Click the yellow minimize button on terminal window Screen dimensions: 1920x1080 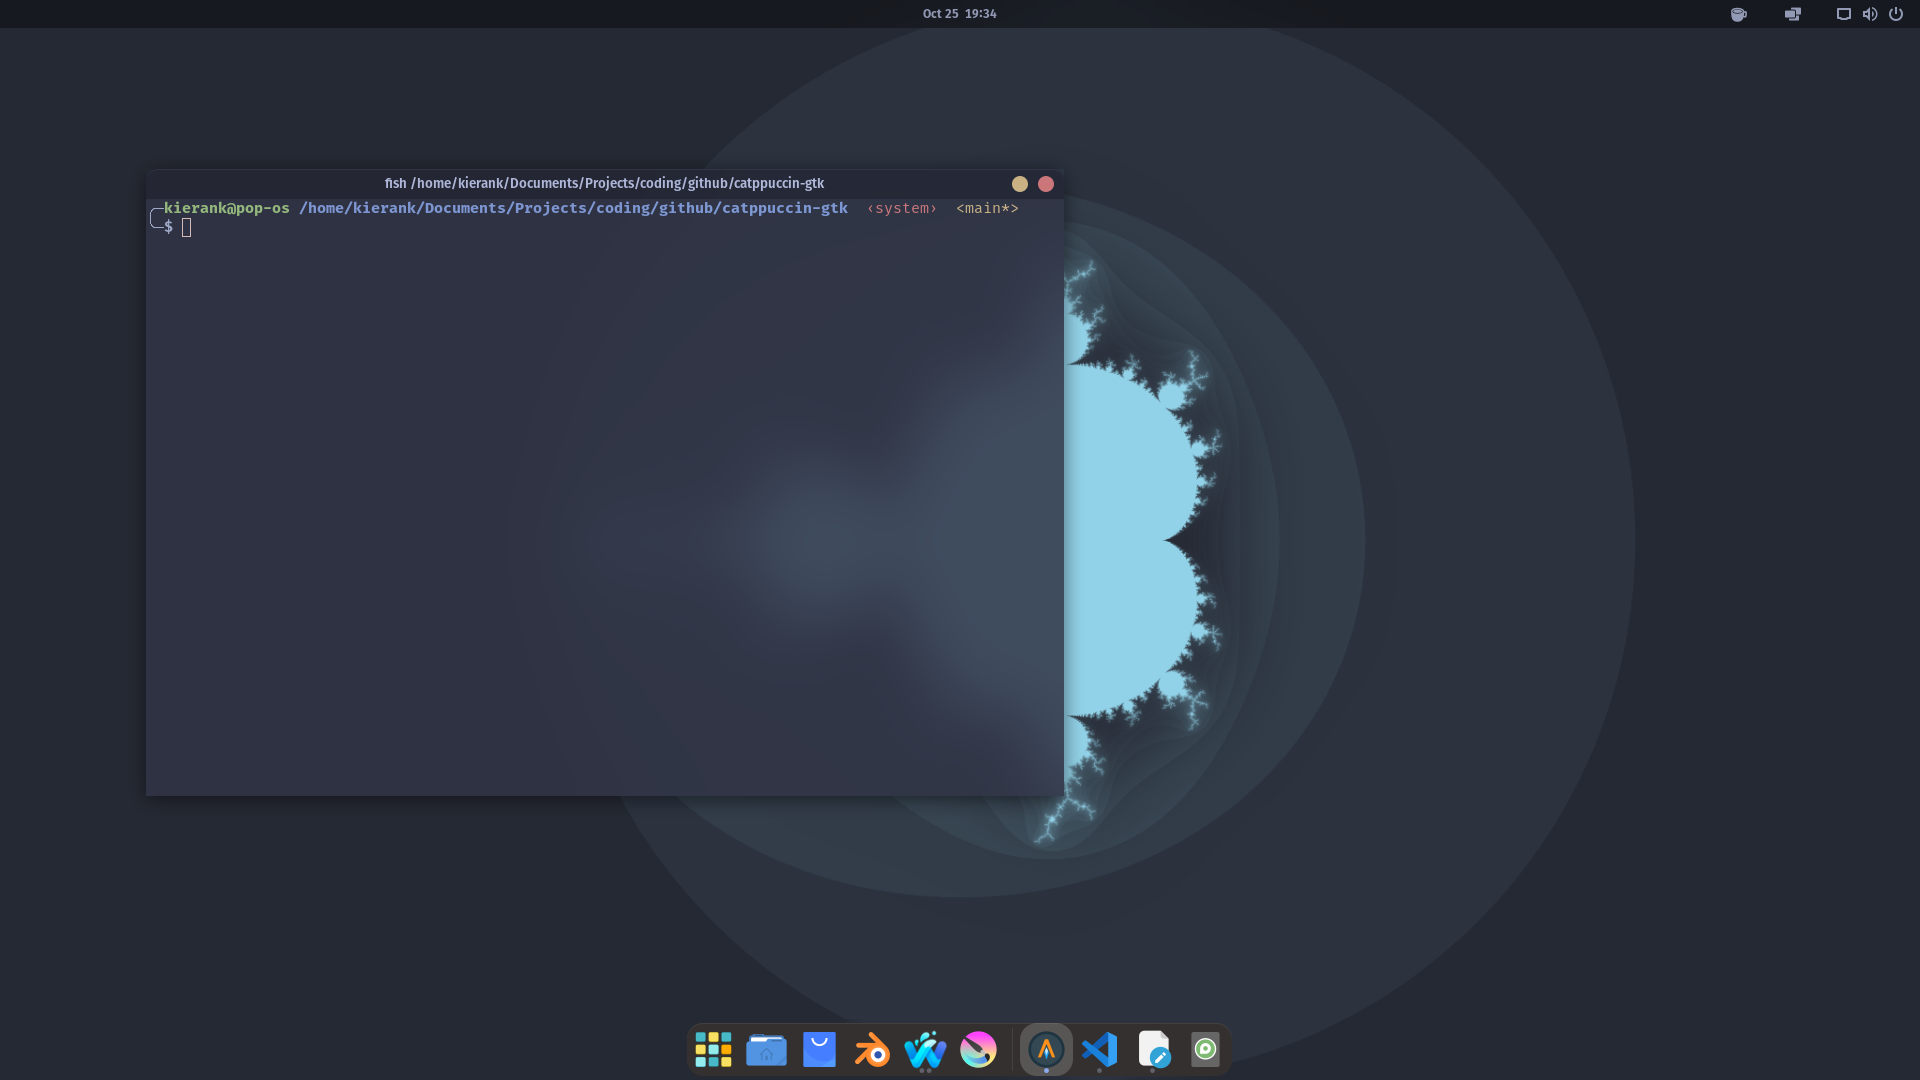(x=1020, y=184)
